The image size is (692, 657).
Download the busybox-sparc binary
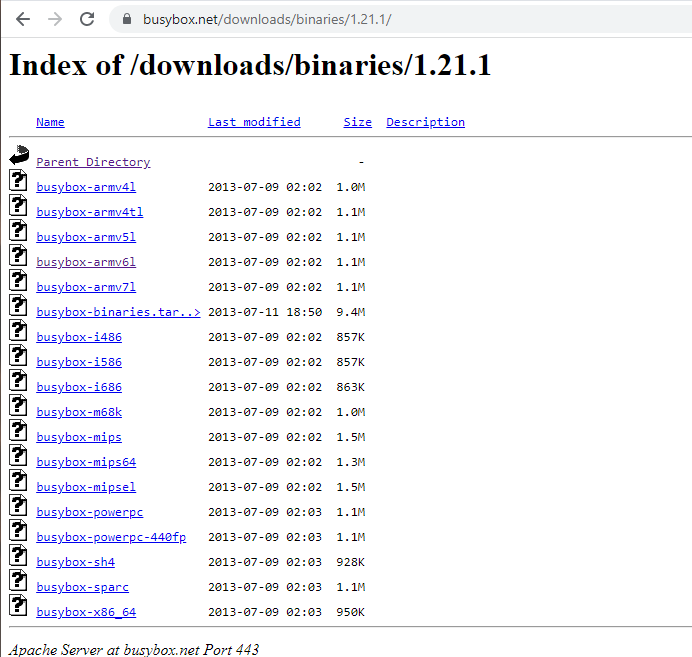[82, 587]
